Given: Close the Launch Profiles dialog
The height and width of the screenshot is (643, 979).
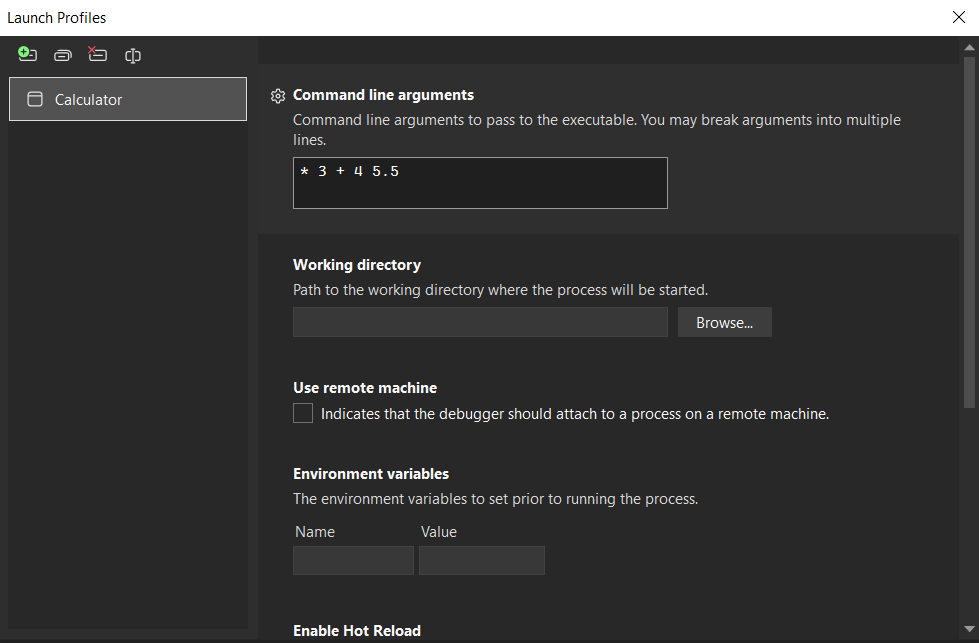Looking at the screenshot, I should click(x=959, y=17).
